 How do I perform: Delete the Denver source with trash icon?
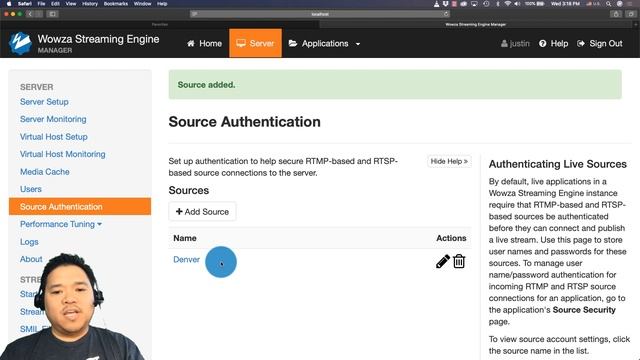(x=459, y=261)
